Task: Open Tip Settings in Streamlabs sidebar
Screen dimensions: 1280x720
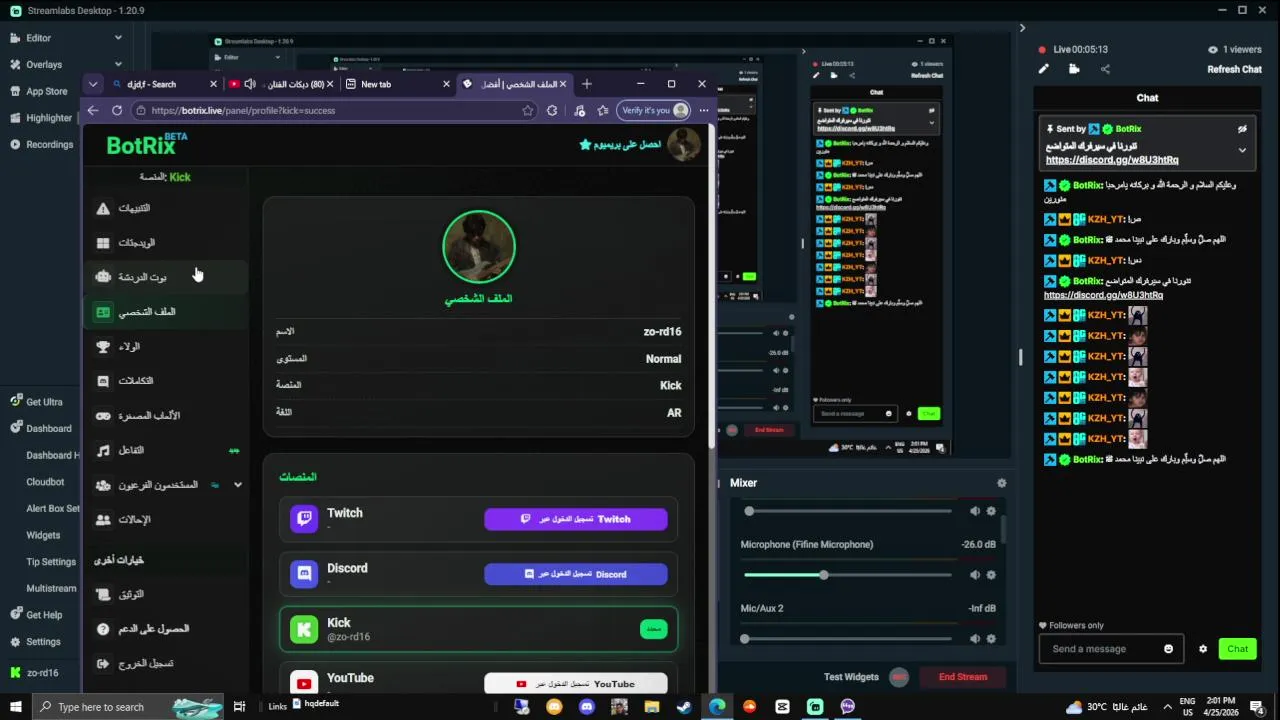Action: [50, 562]
